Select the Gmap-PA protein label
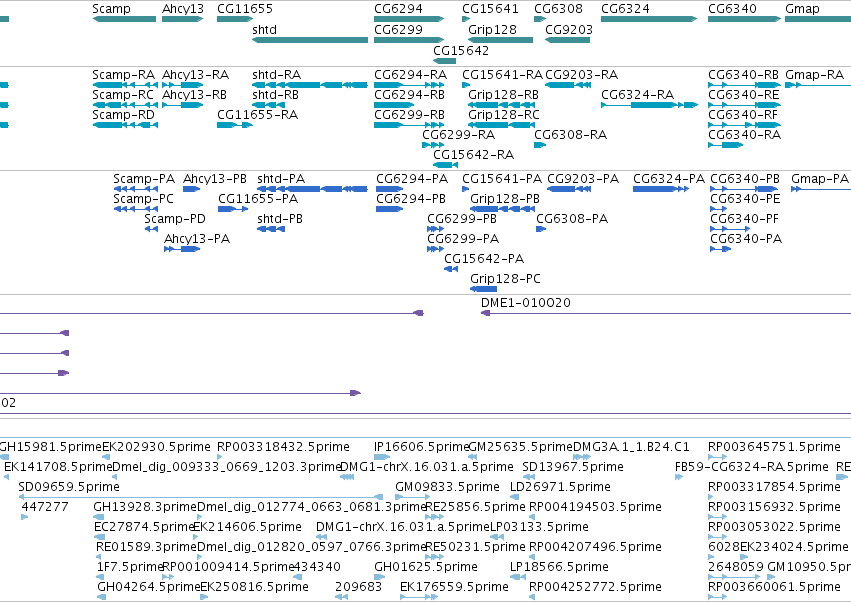The height and width of the screenshot is (602, 851). pos(820,179)
